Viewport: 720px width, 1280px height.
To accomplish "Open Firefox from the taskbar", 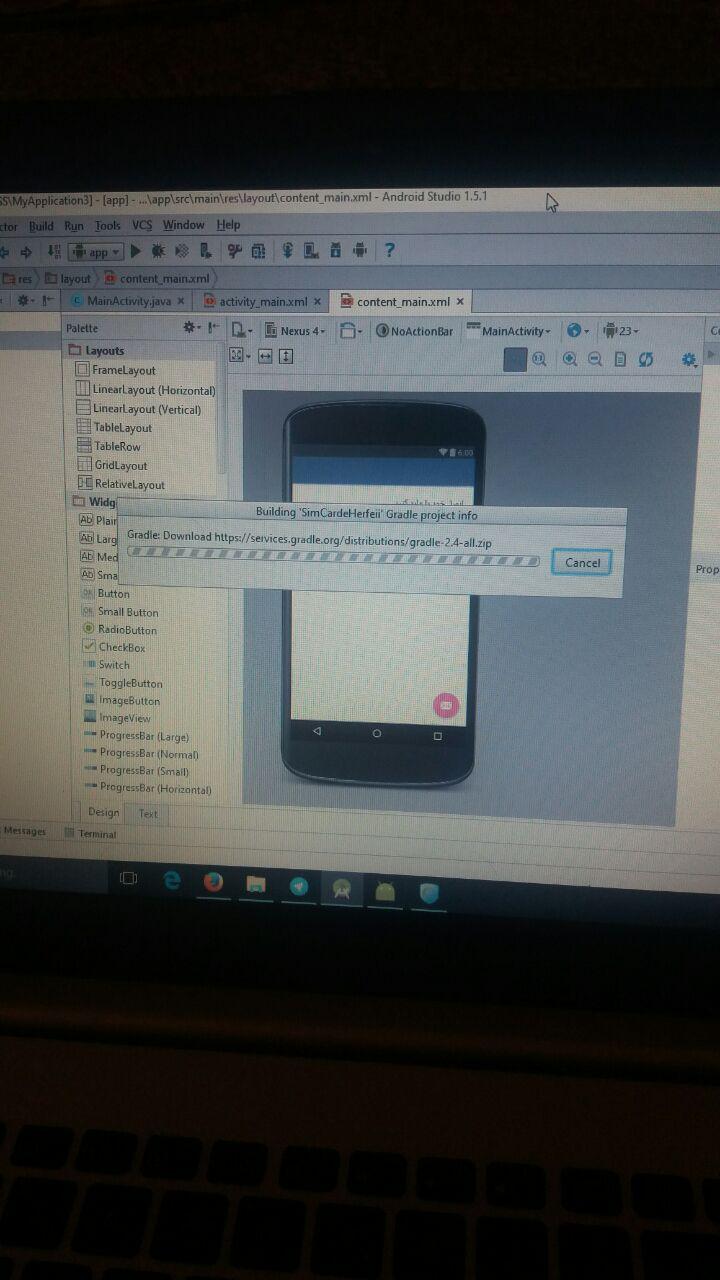I will point(213,883).
